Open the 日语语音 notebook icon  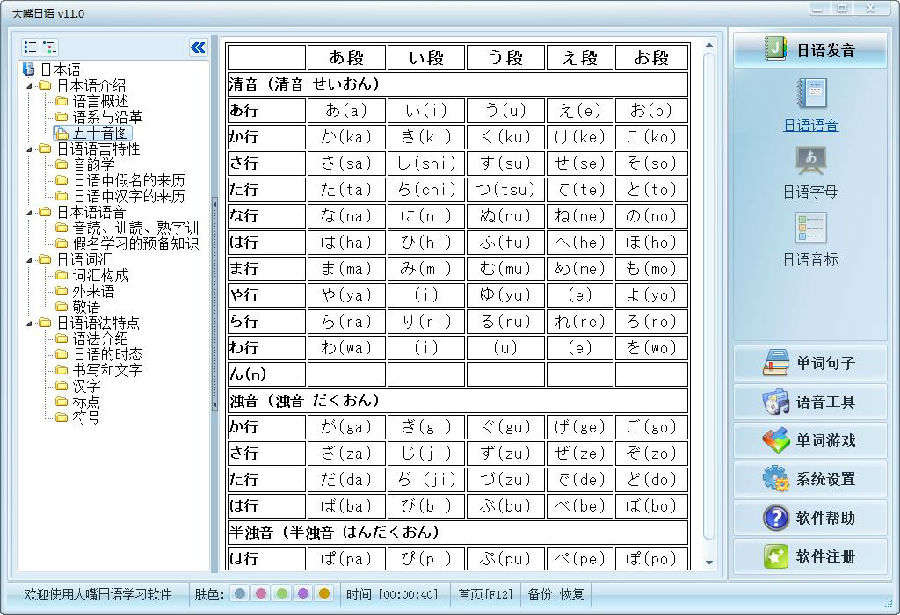point(810,94)
